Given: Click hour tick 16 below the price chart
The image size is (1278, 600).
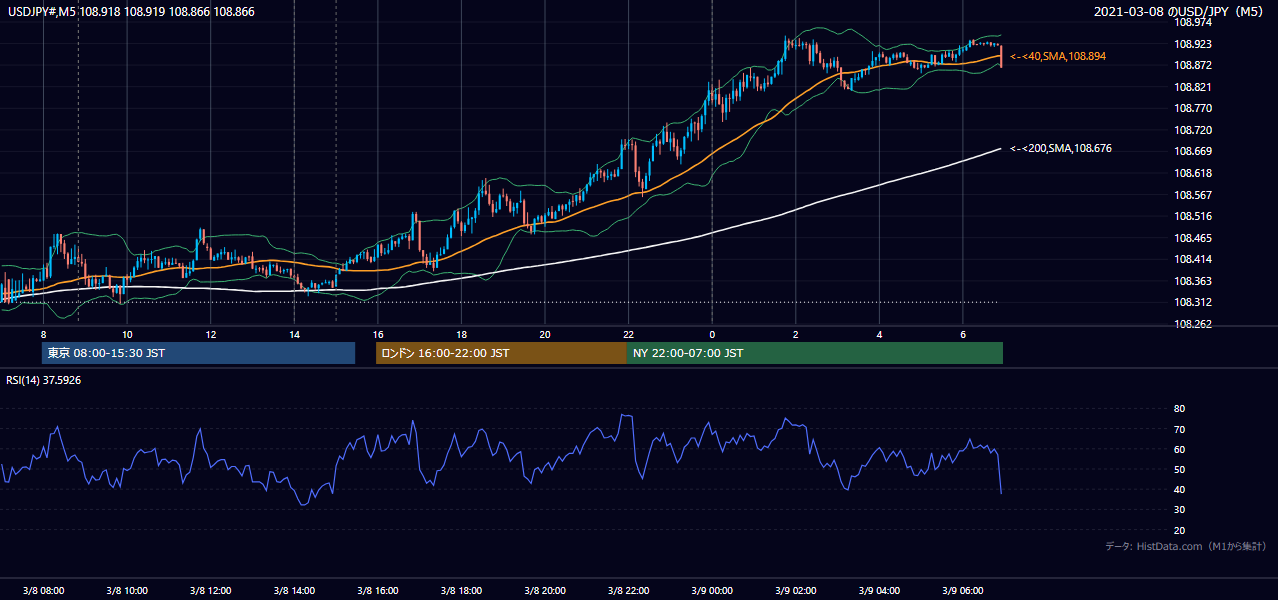Looking at the screenshot, I should pos(378,334).
